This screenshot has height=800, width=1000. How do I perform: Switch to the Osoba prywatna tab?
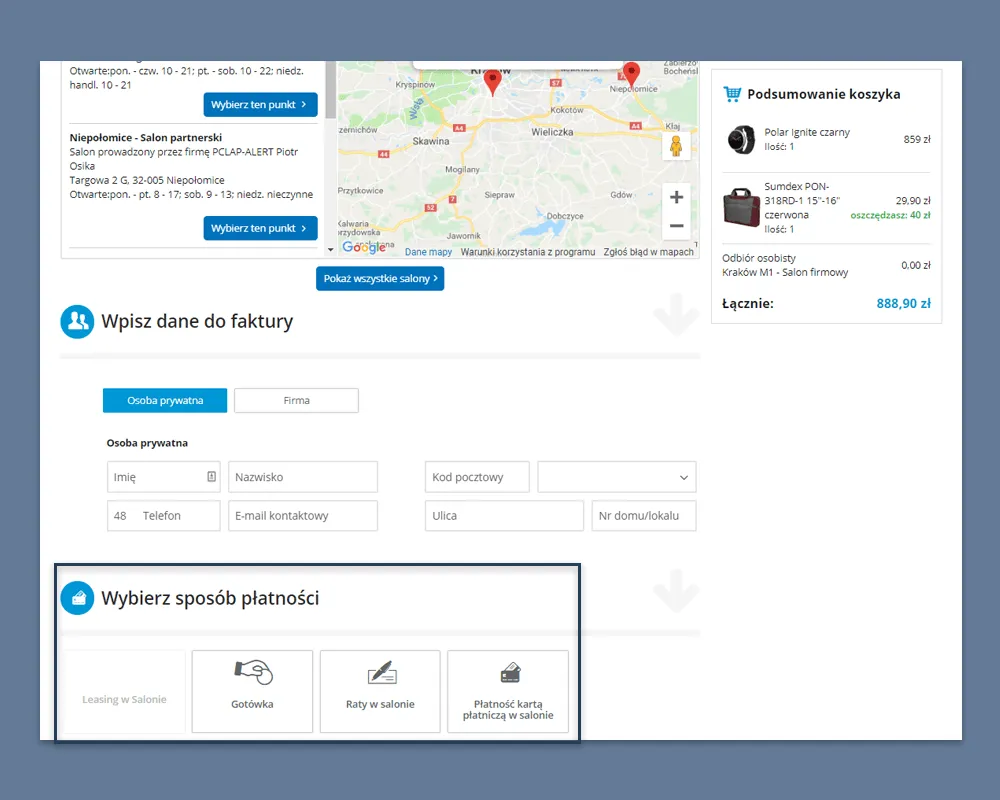point(164,400)
